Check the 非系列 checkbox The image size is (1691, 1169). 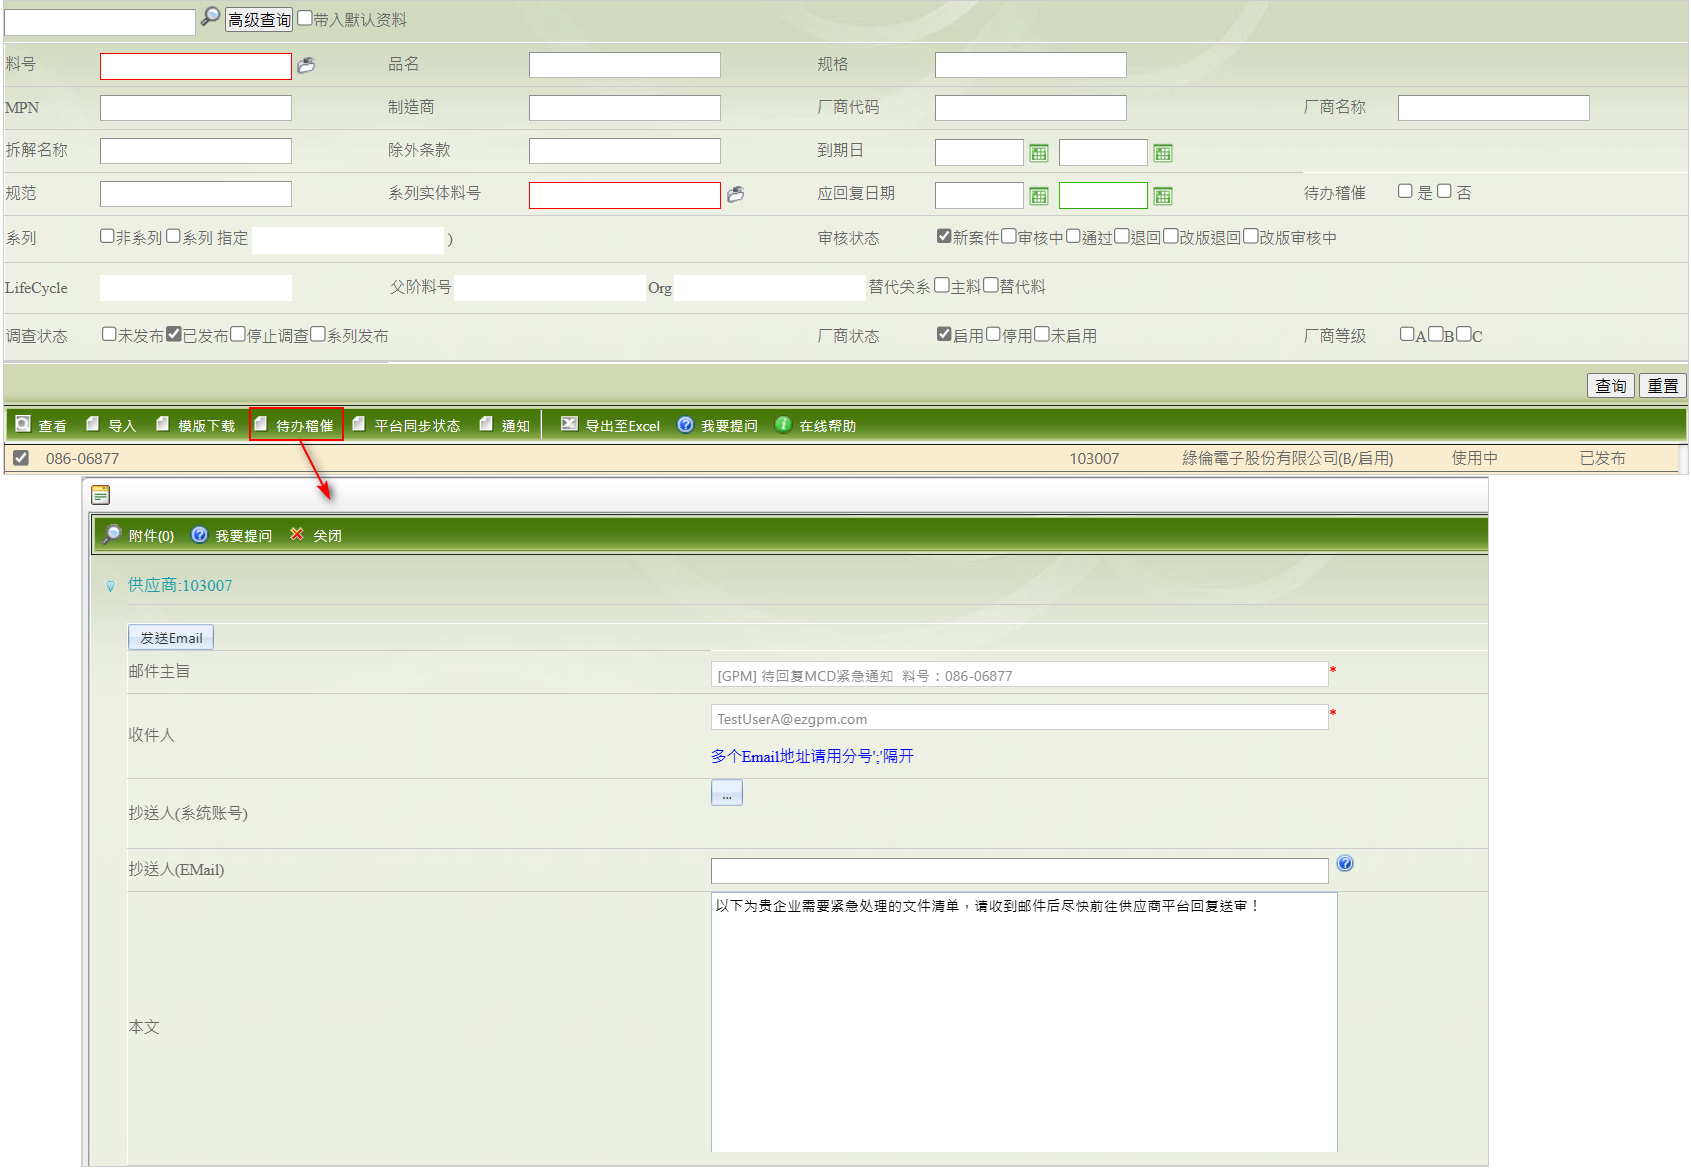[x=107, y=236]
